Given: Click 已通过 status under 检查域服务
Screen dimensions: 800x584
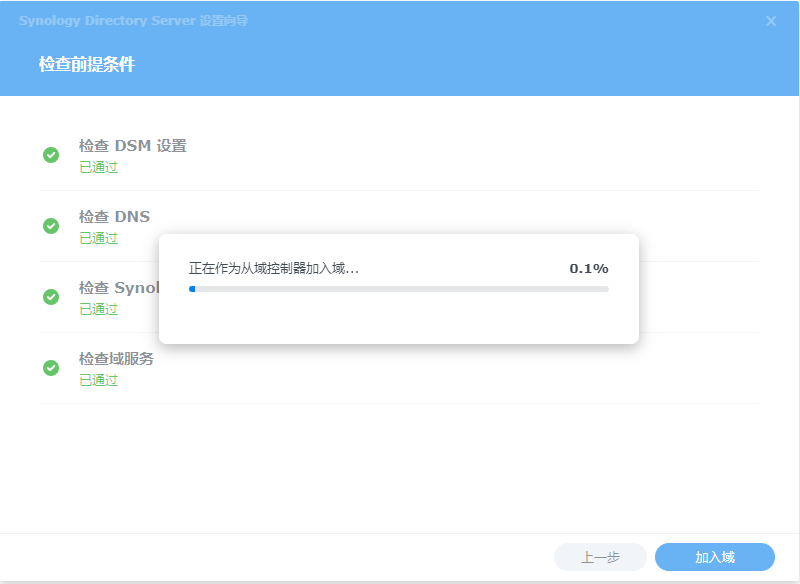Looking at the screenshot, I should pyautogui.click(x=98, y=380).
